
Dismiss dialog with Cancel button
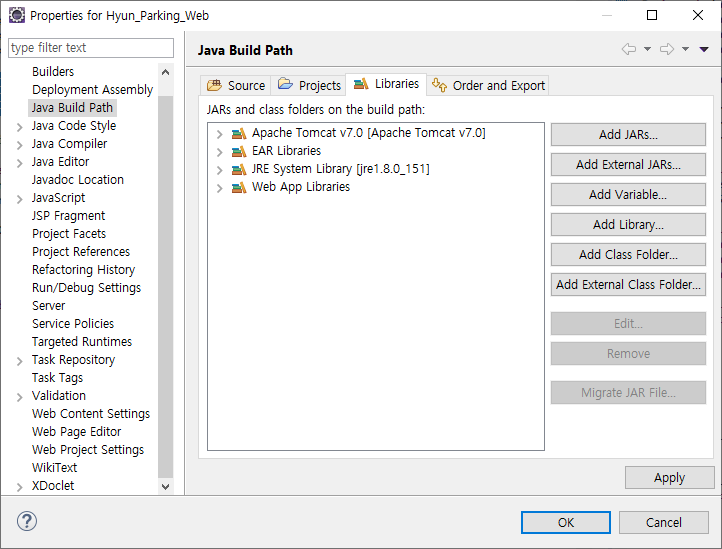point(664,522)
